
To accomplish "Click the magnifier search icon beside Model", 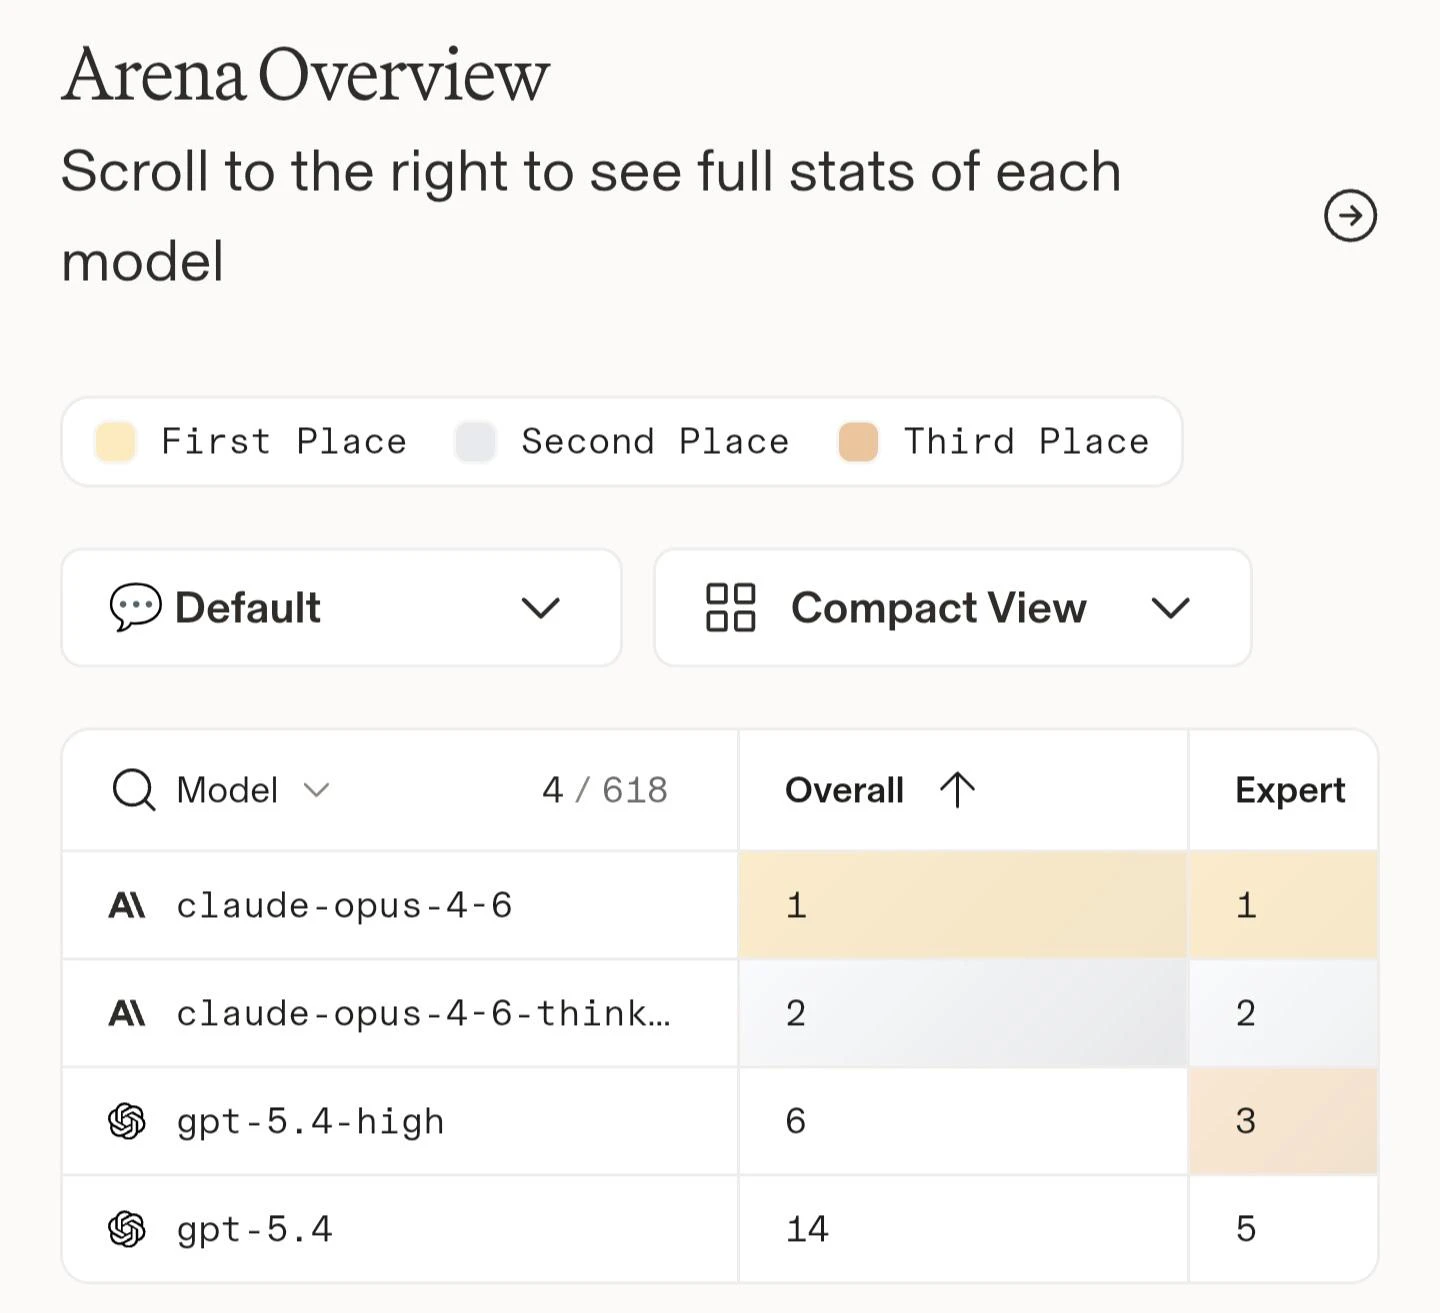I will pyautogui.click(x=133, y=790).
